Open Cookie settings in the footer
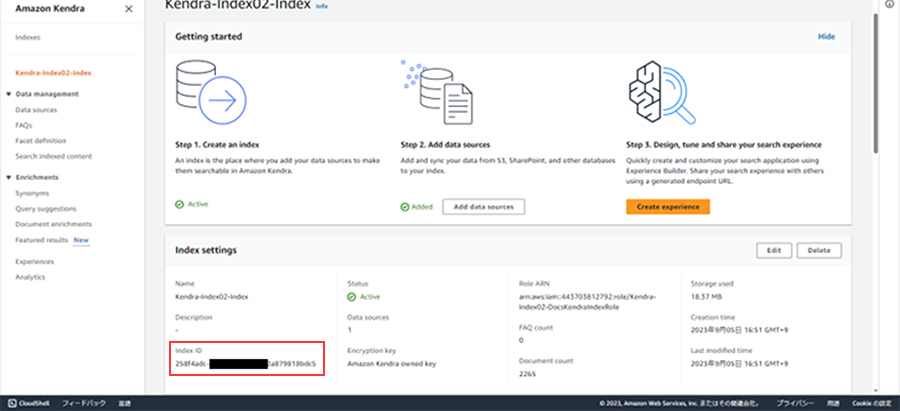900x411 pixels. point(871,403)
